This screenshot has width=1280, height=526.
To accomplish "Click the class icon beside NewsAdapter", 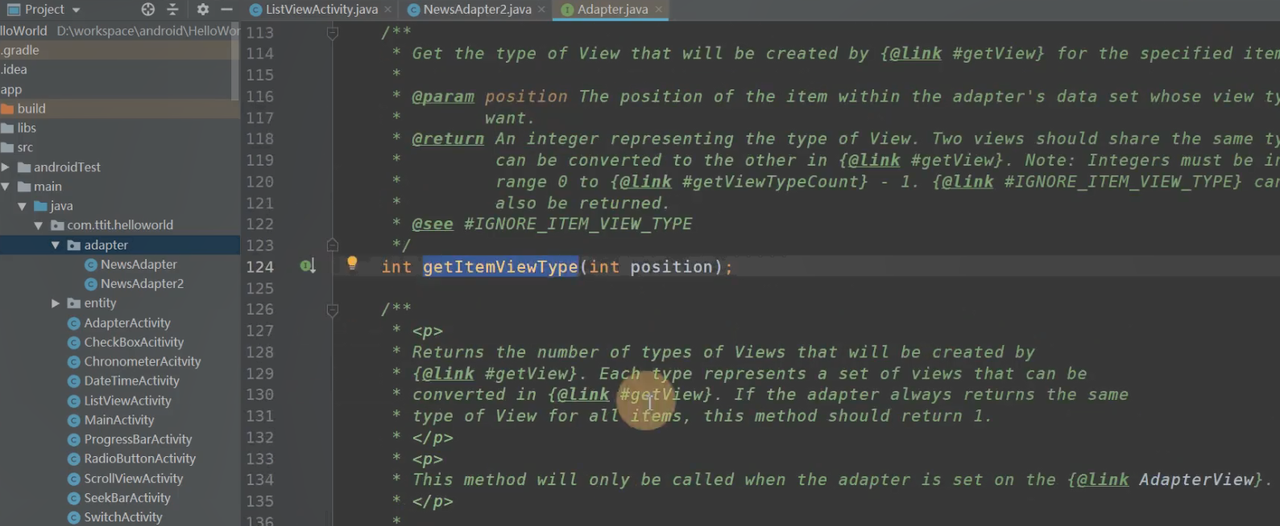I will coord(91,264).
